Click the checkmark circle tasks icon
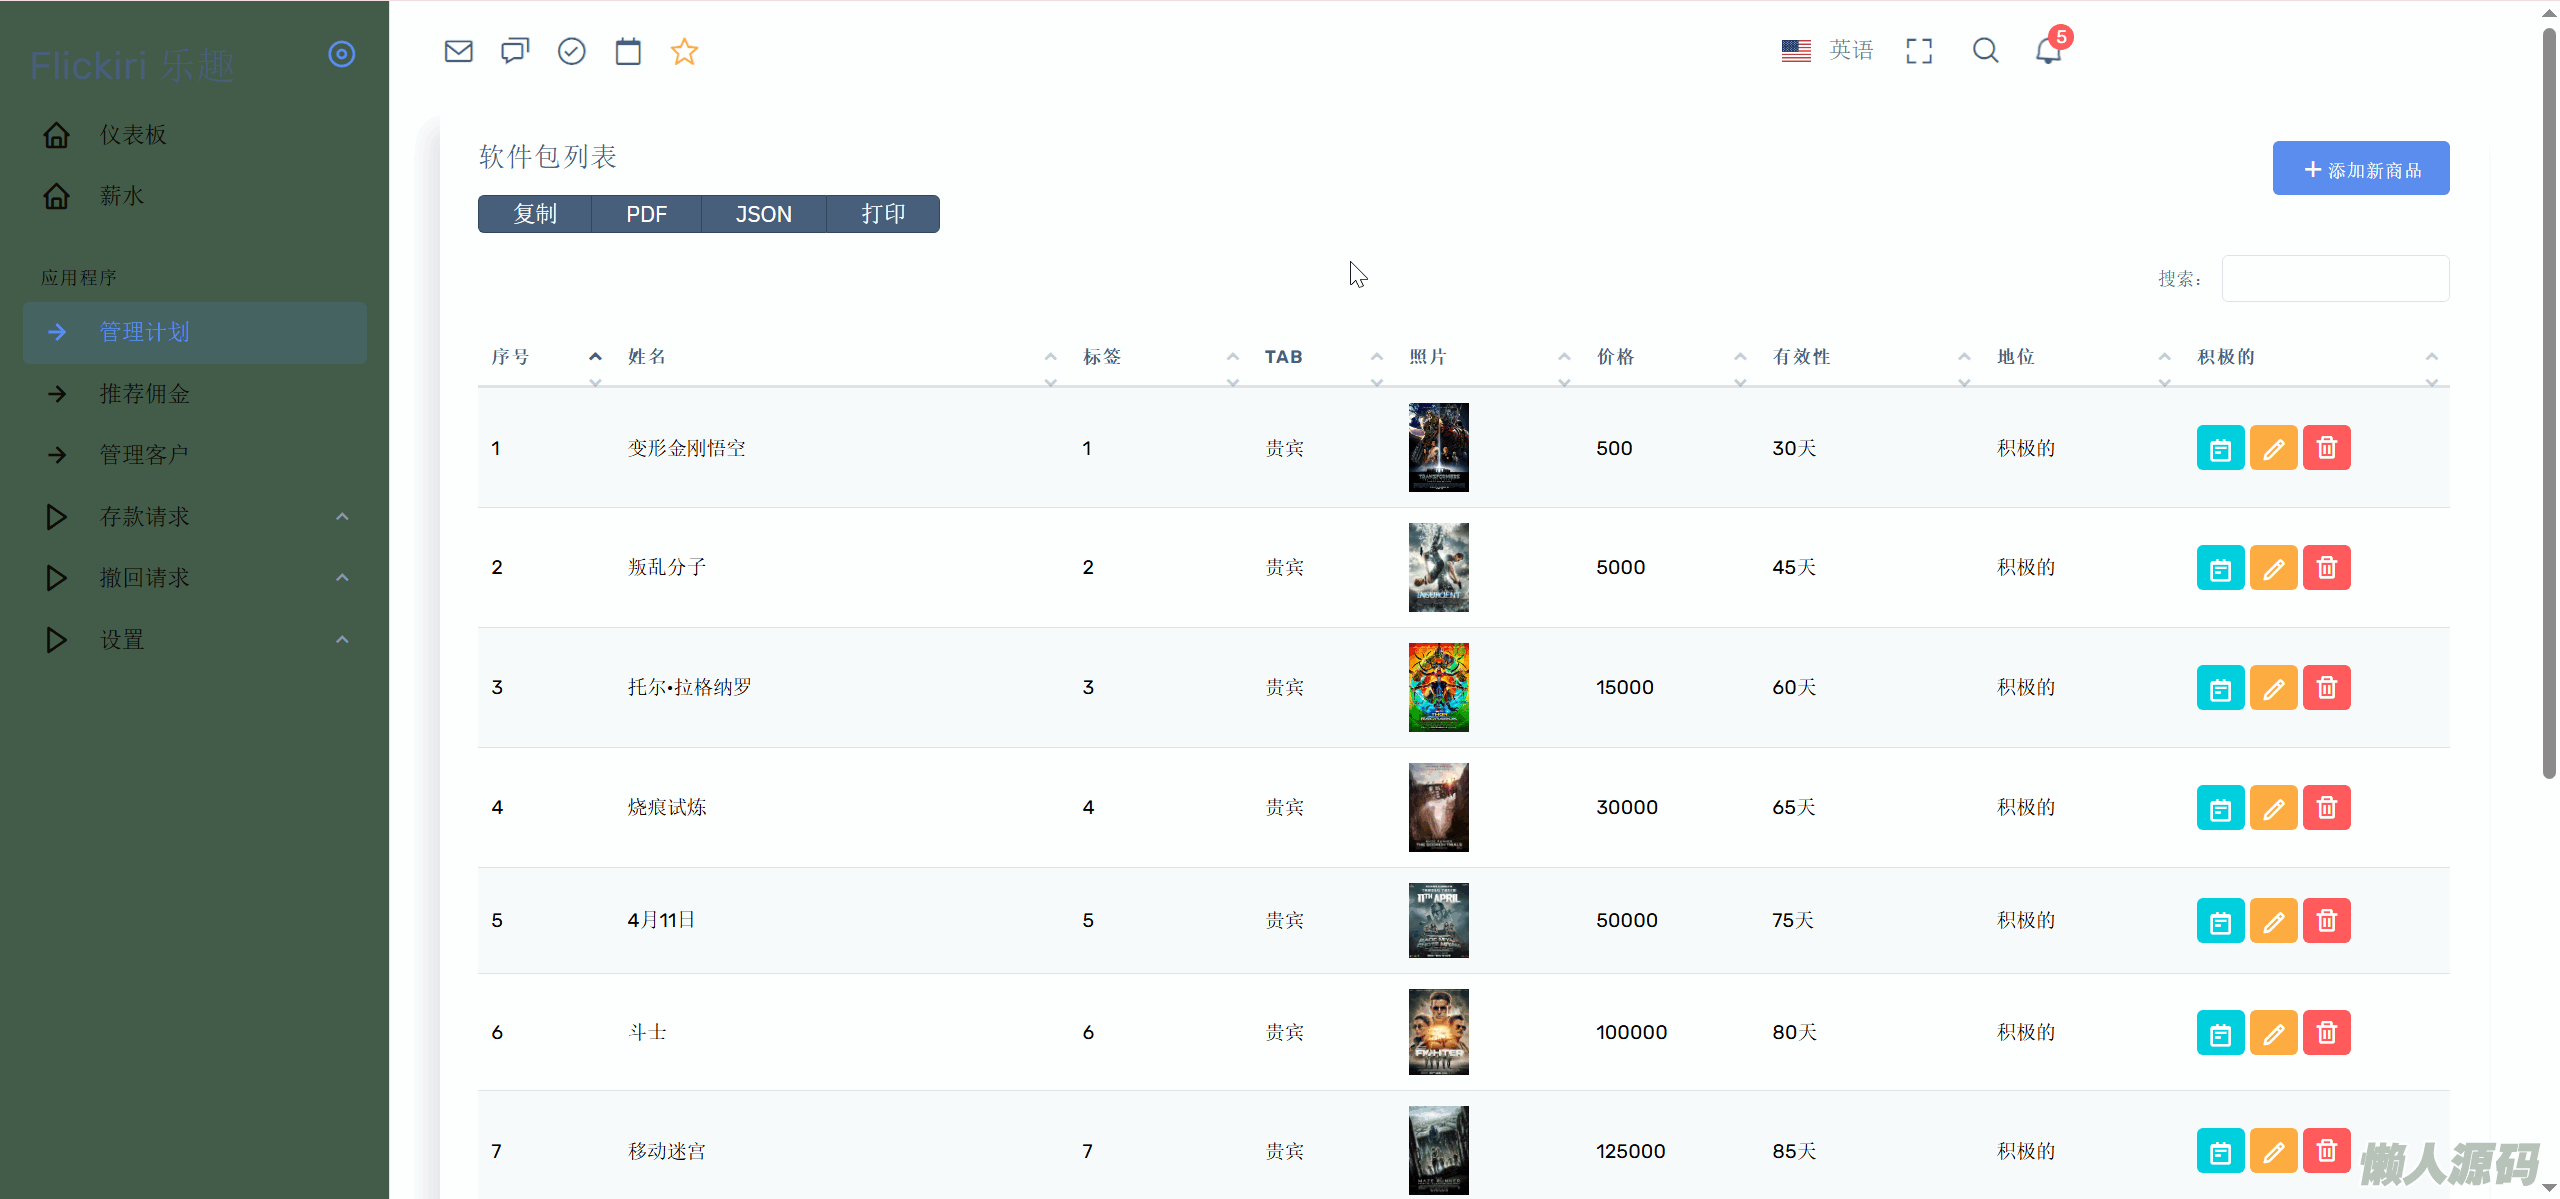Screen dimensions: 2560x1199 (571, 51)
